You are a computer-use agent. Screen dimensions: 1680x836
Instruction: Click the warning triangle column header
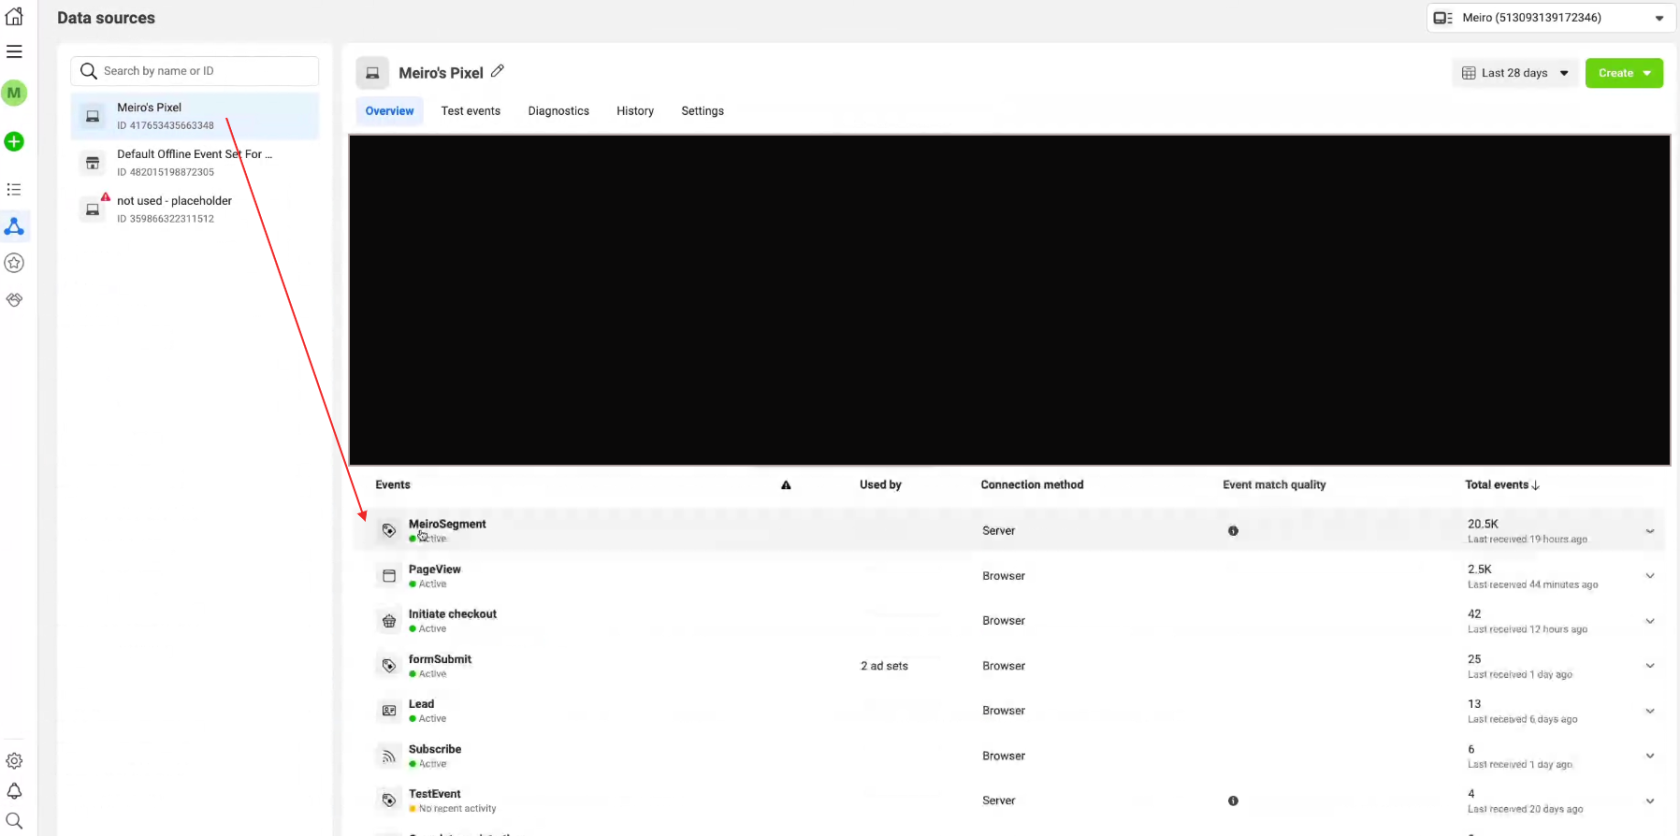click(x=786, y=485)
